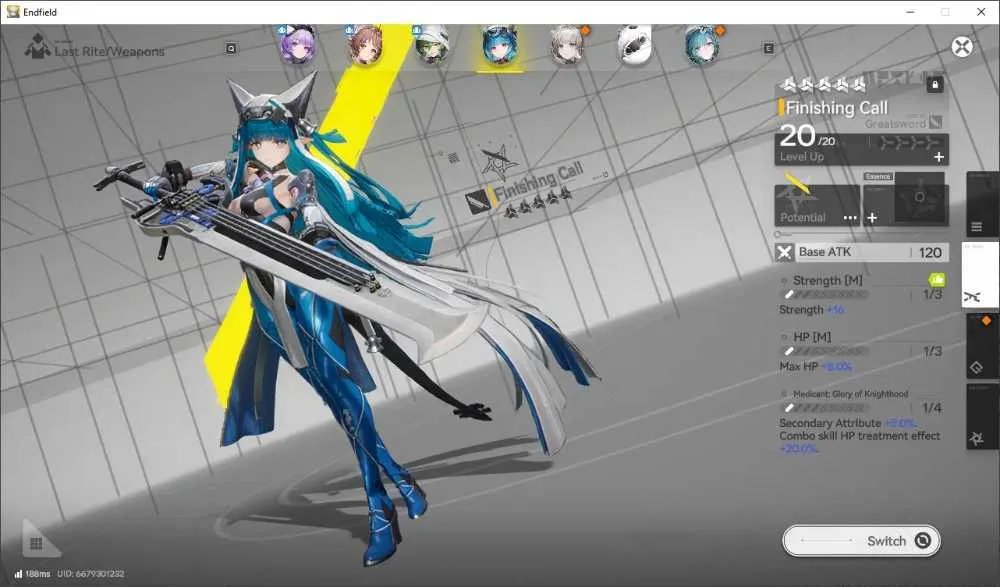This screenshot has height=587, width=1000.
Task: Click the Base ATK value 120
Action: coord(930,253)
